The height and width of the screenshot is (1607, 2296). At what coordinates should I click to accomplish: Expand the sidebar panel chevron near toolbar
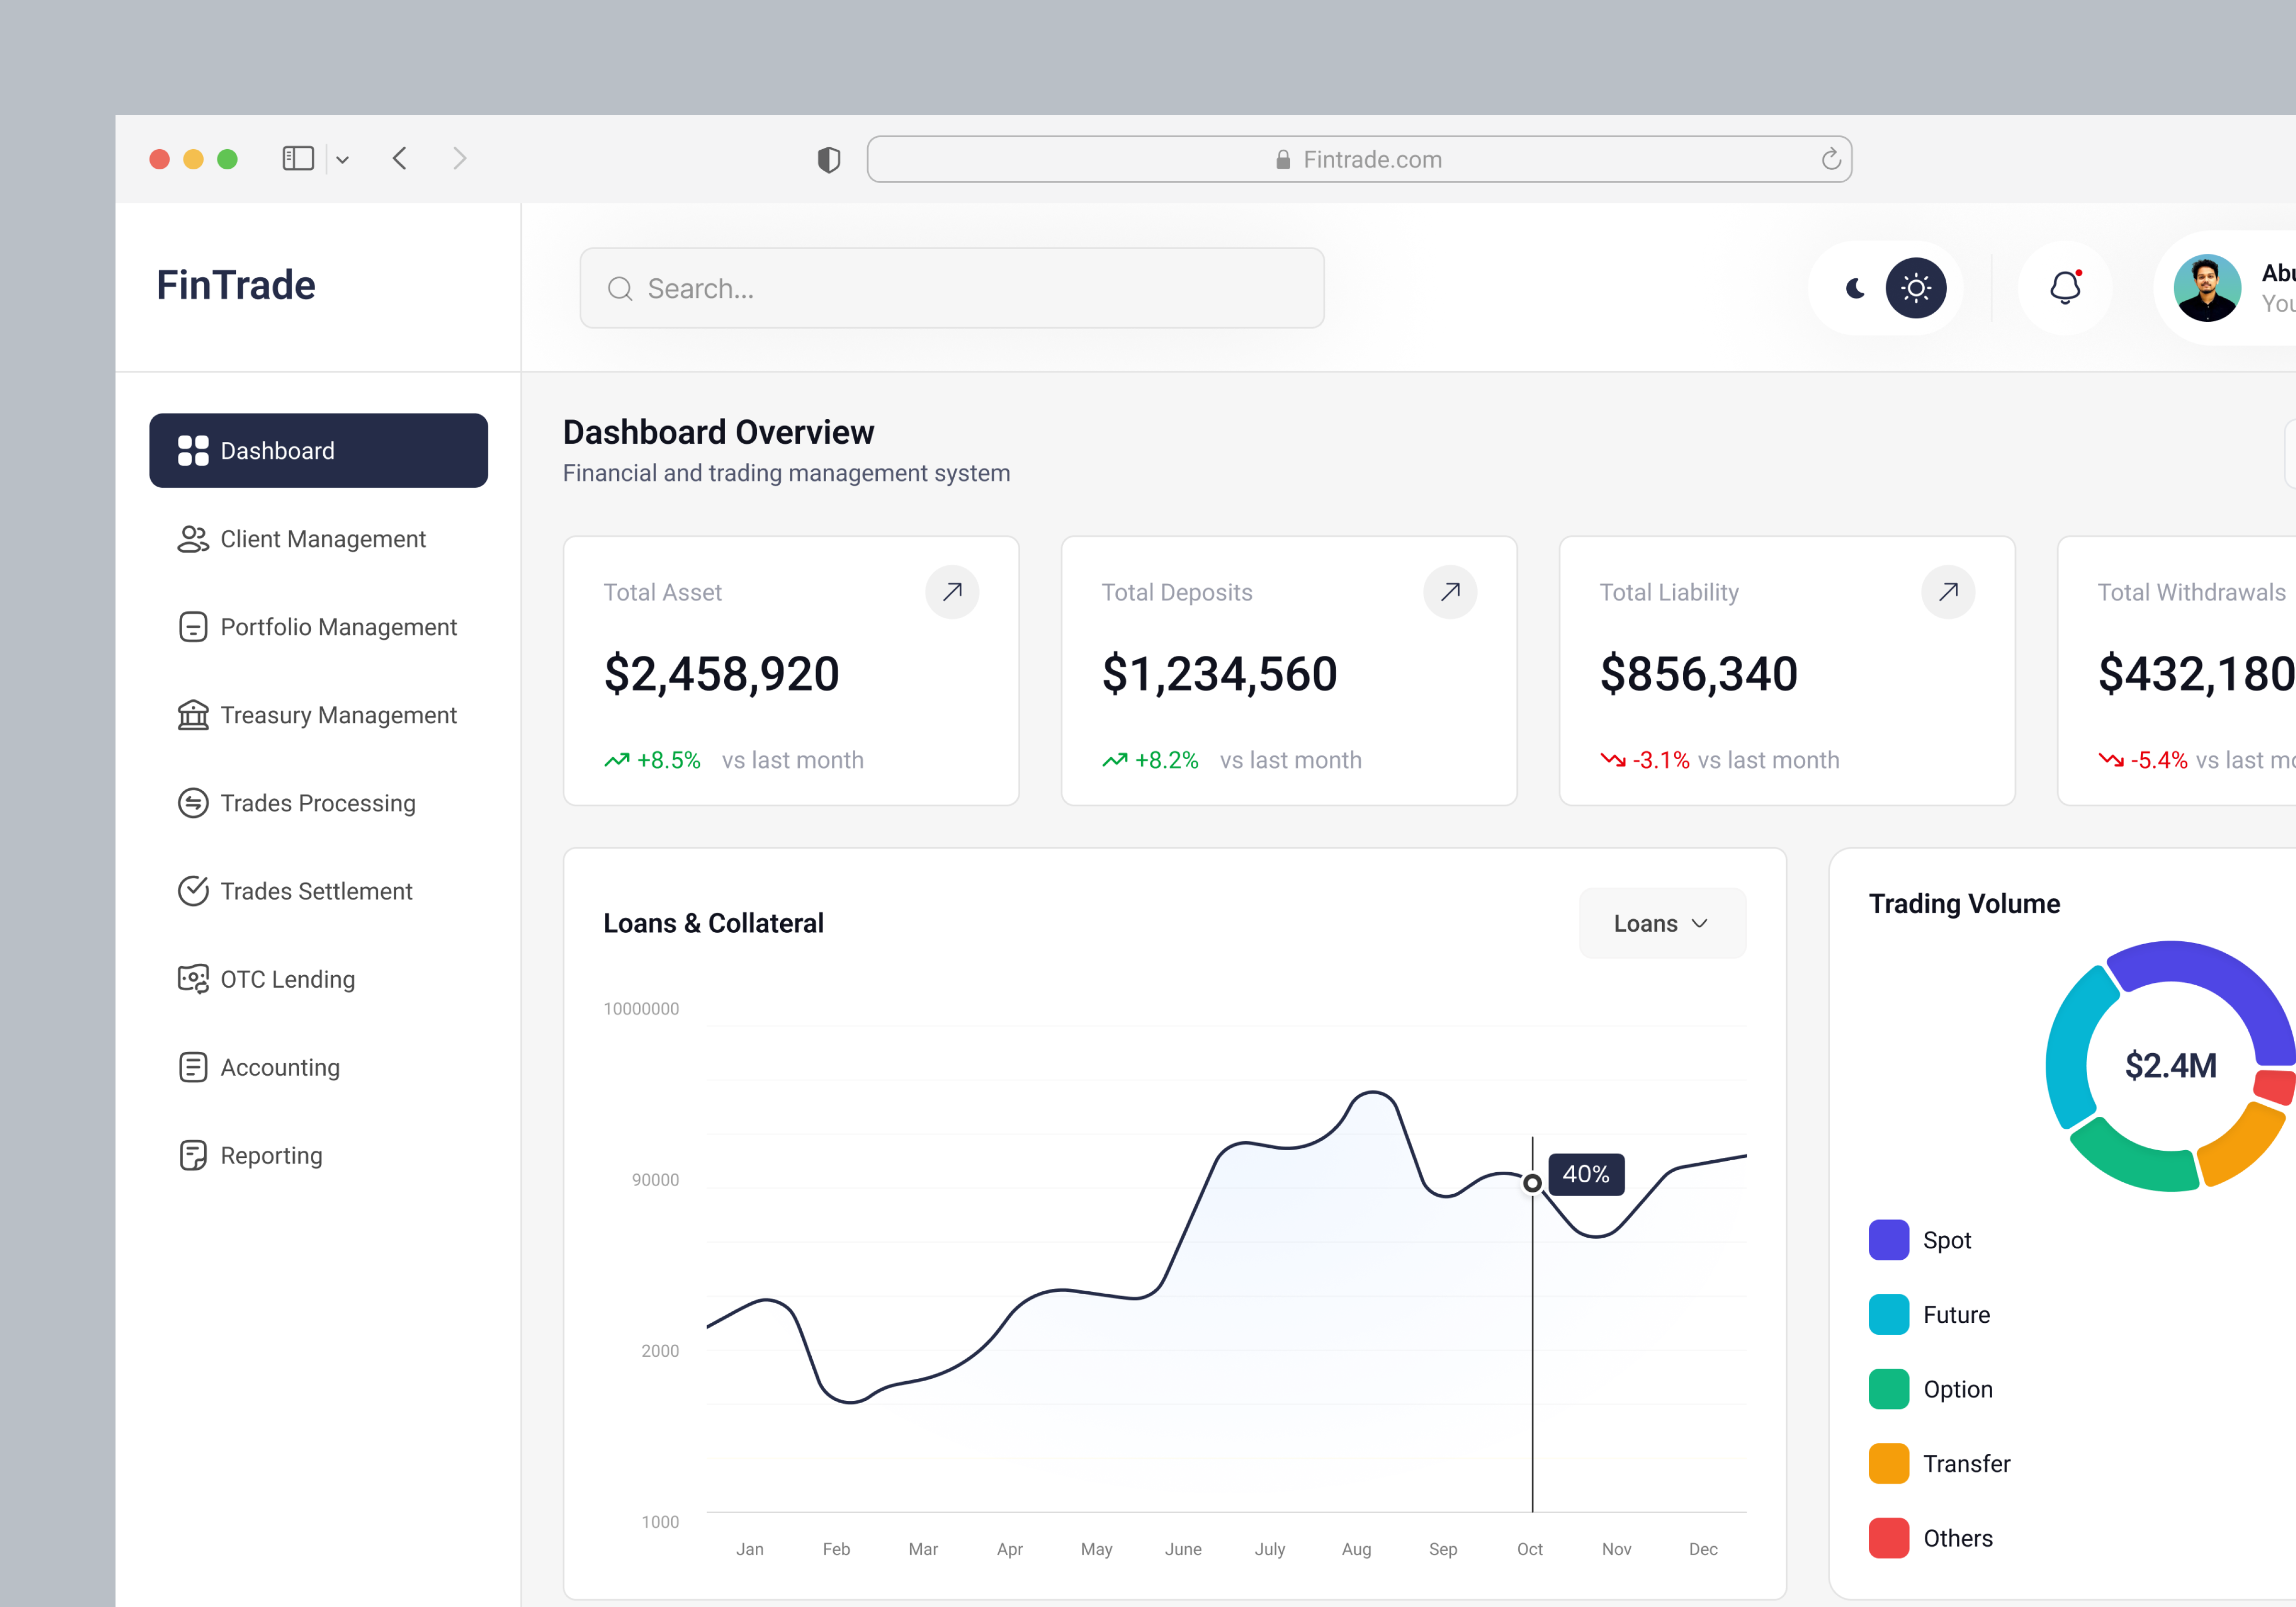click(x=343, y=159)
